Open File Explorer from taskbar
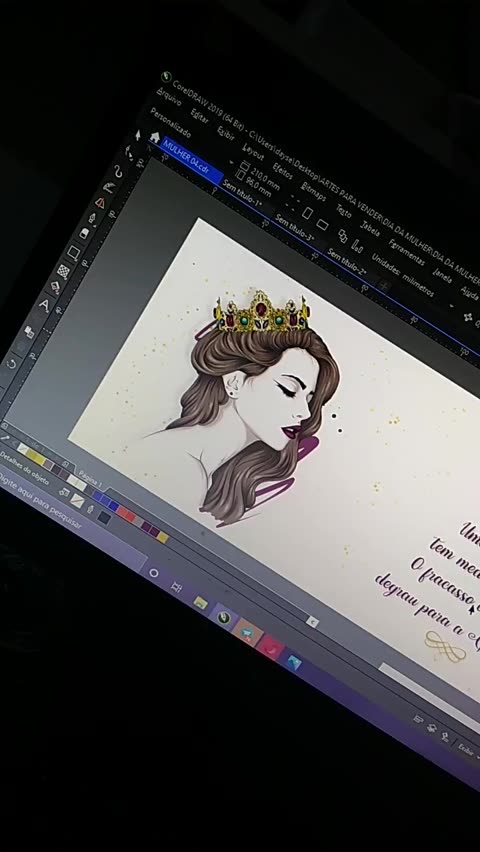 coord(201,602)
